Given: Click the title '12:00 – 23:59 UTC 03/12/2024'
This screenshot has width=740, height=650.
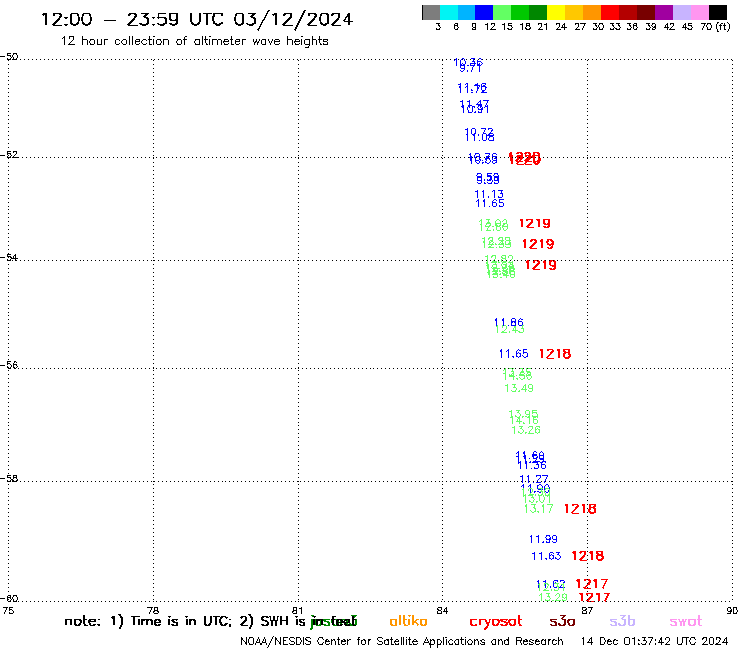Looking at the screenshot, I should pos(197,19).
